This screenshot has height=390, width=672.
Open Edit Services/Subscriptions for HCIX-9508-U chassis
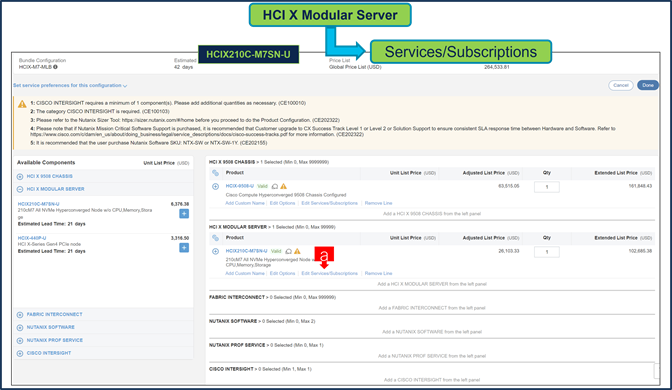329,203
